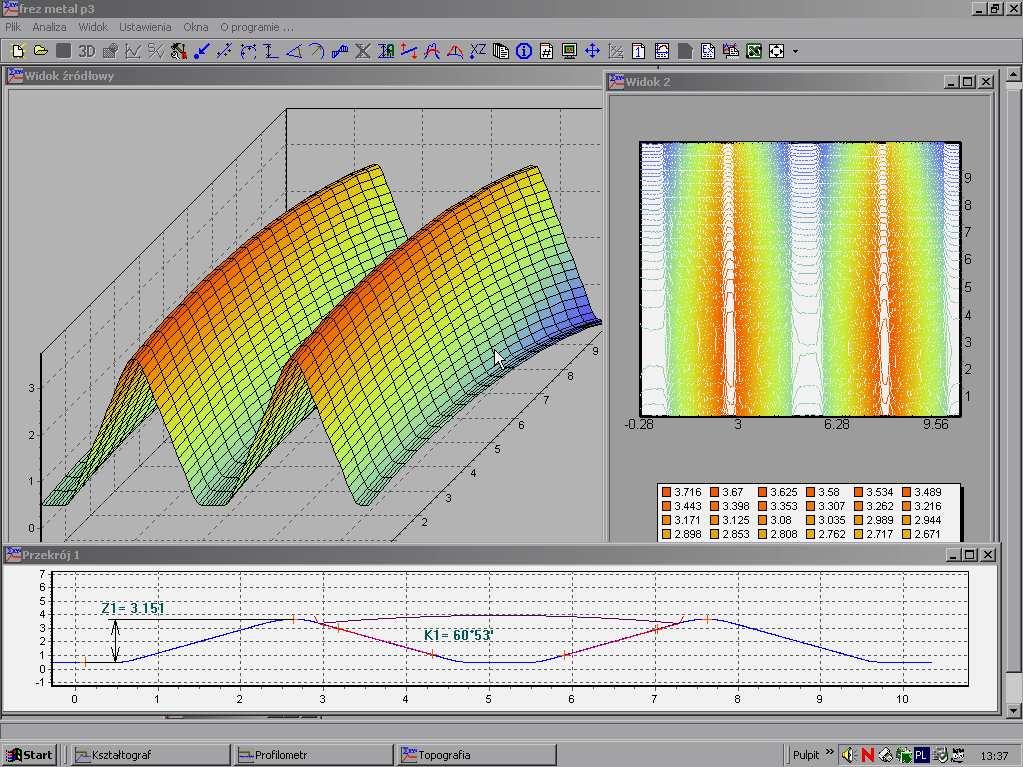1023x767 pixels.
Task: Click the 2.671 legend color swatch
Action: click(906, 534)
